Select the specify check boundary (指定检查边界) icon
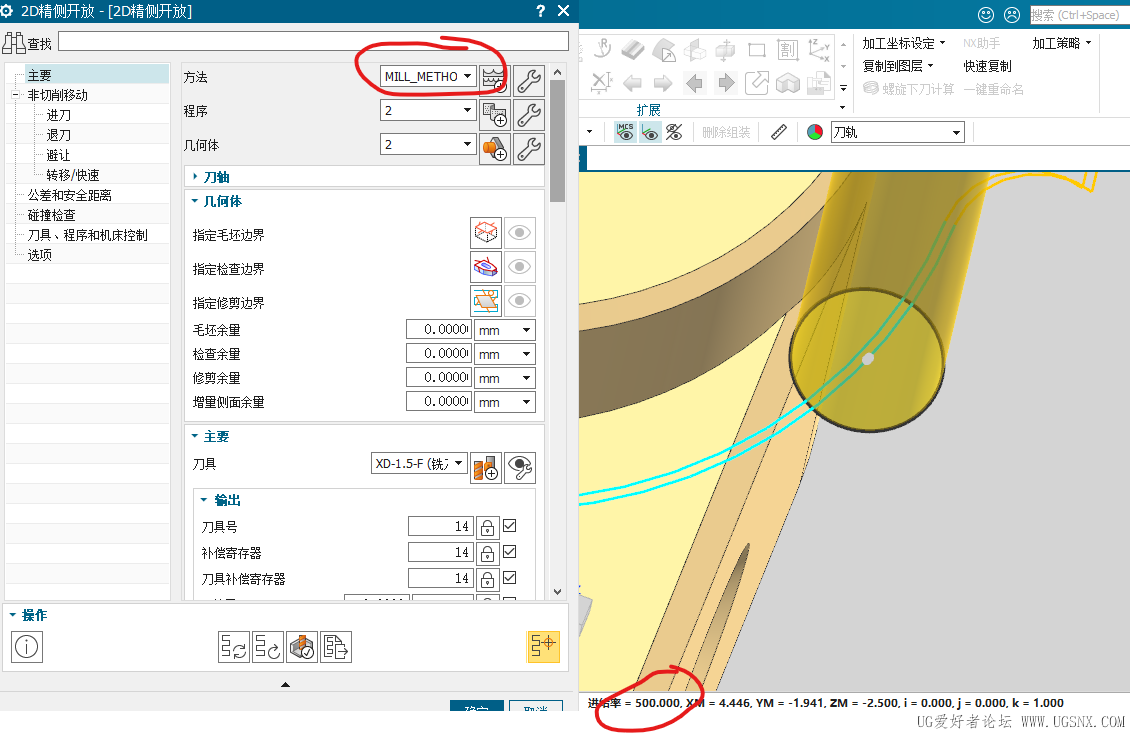Image resolution: width=1130 pixels, height=734 pixels. coord(486,267)
